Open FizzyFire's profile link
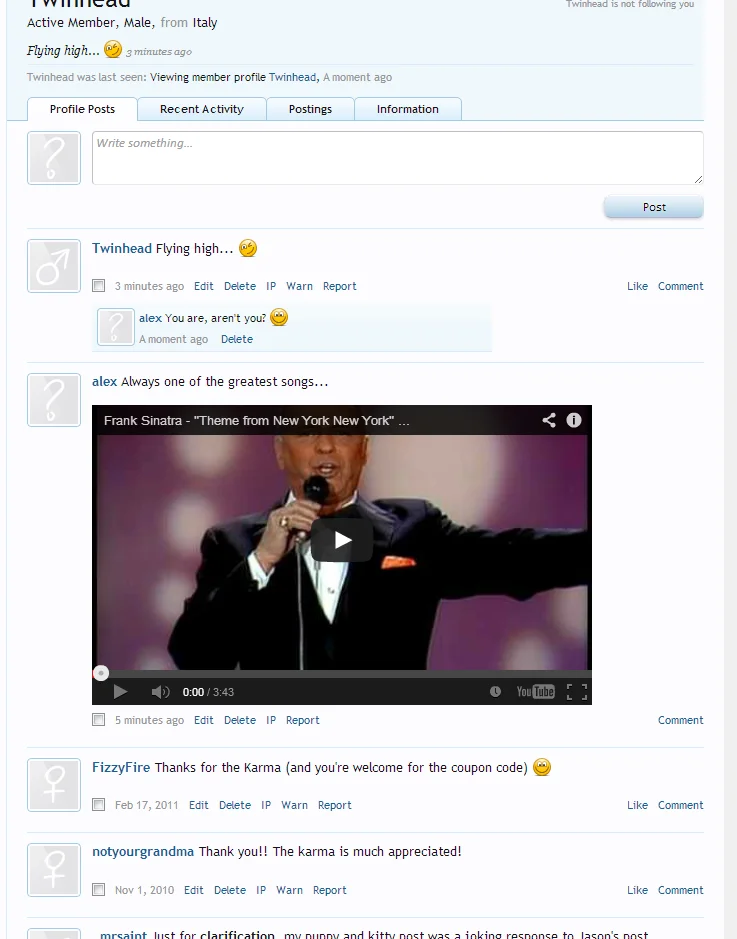This screenshot has height=939, width=737. point(121,767)
